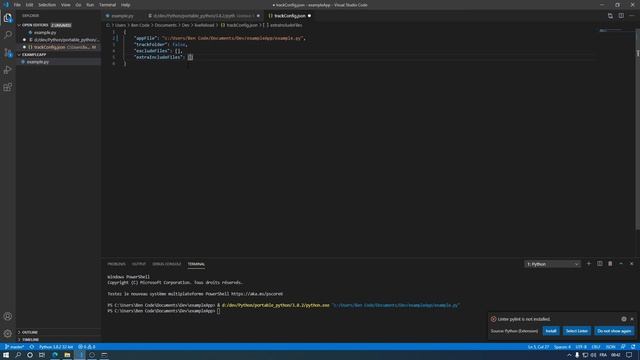Change the JSON language mode
This screenshot has height=360, width=640.
click(611, 347)
